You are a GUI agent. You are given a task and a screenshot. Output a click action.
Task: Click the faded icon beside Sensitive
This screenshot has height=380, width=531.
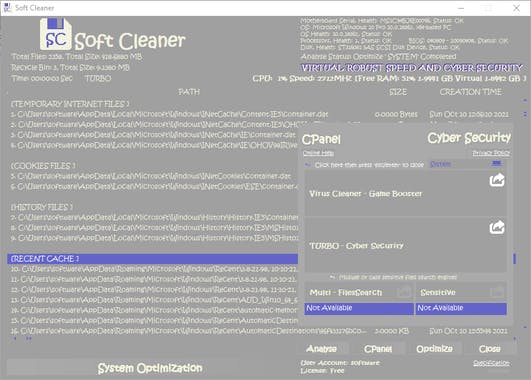pyautogui.click(x=497, y=292)
